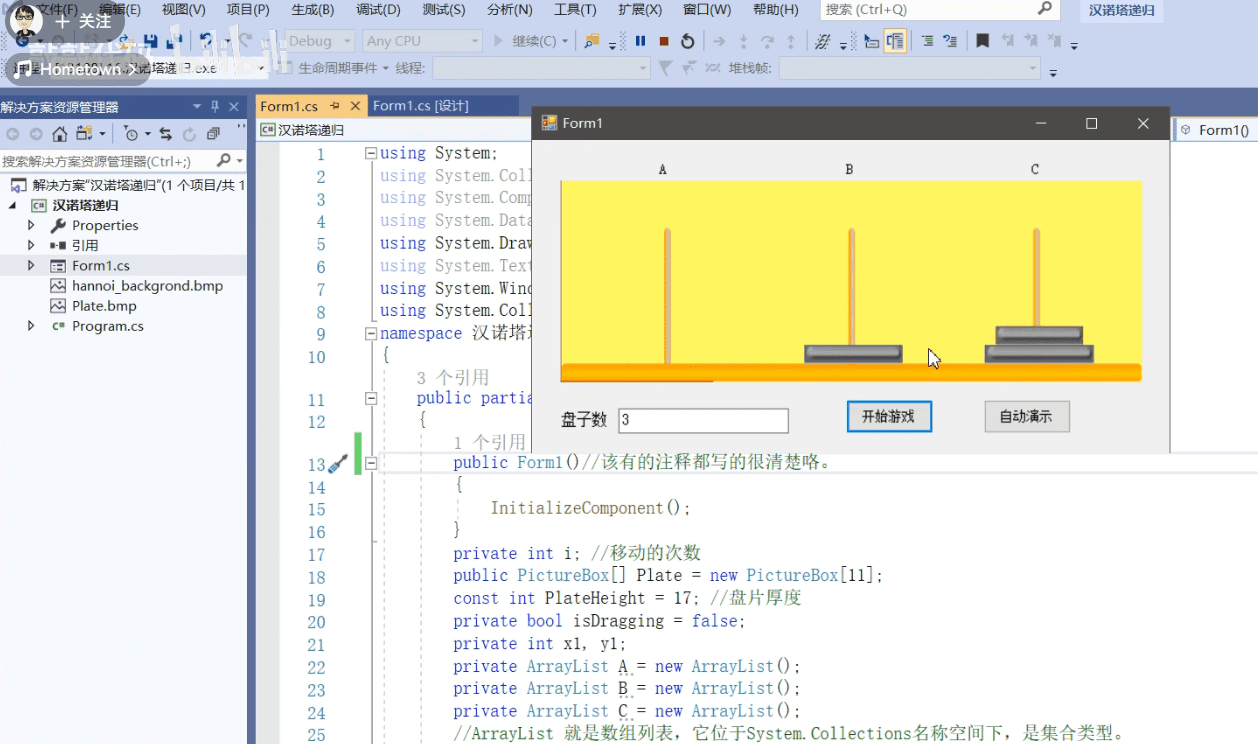Click sync with active document icon
Screen dimensions: 1258x744
165,134
